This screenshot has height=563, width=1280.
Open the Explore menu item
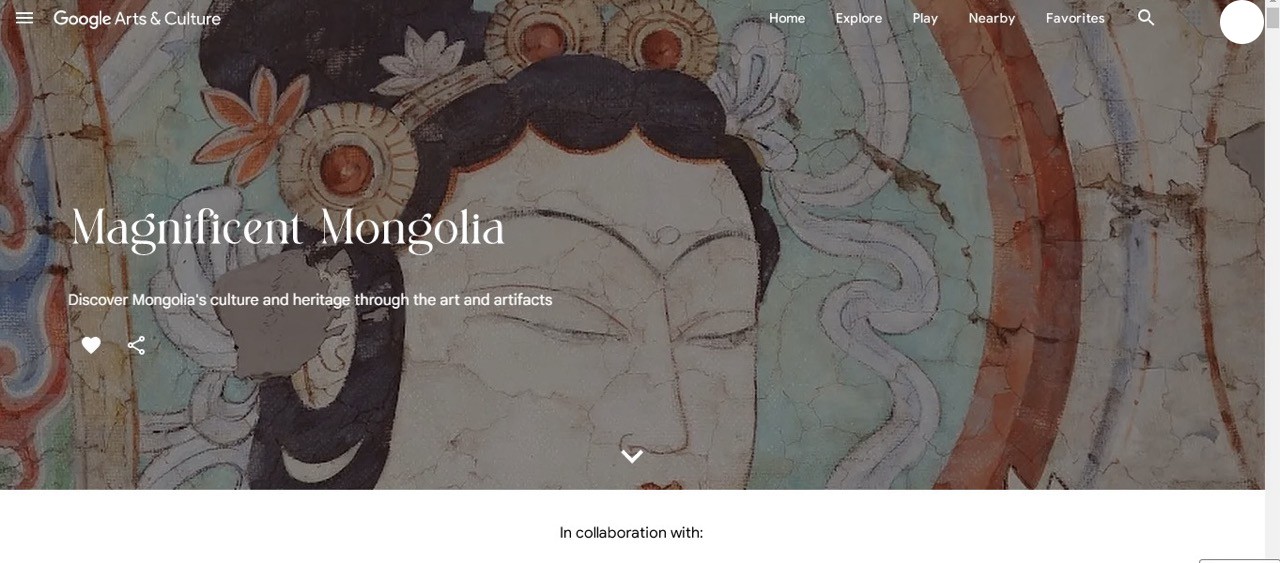859,18
